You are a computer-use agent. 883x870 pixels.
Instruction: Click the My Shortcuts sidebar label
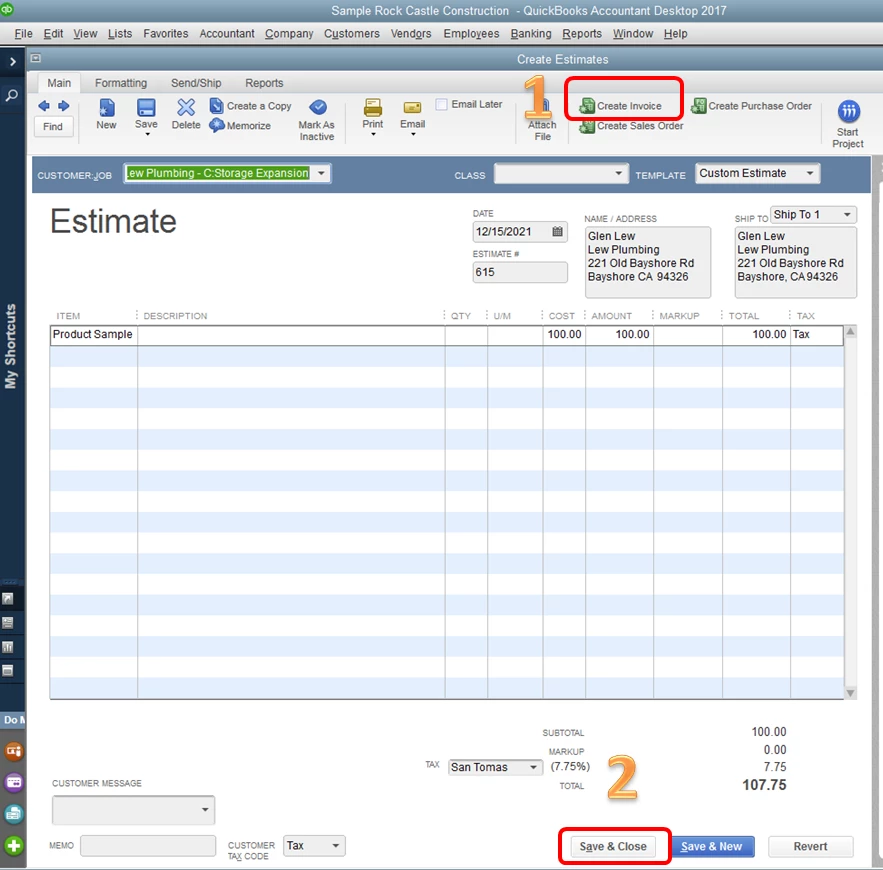11,346
